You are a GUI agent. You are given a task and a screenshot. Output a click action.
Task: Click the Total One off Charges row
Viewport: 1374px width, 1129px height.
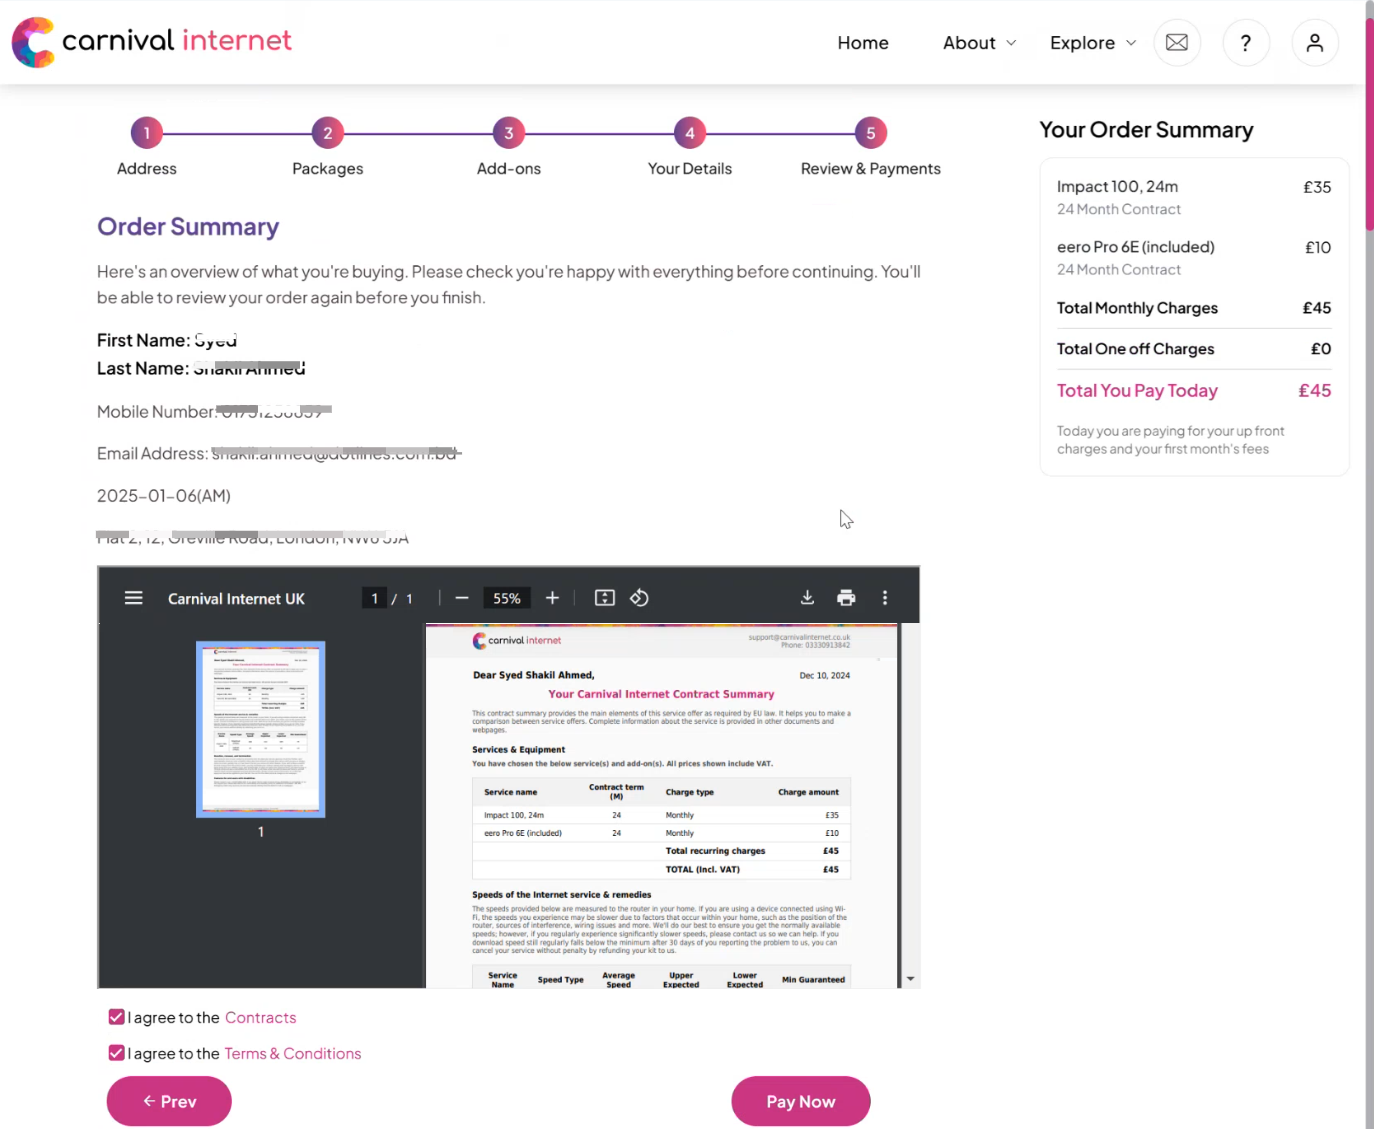point(1194,349)
